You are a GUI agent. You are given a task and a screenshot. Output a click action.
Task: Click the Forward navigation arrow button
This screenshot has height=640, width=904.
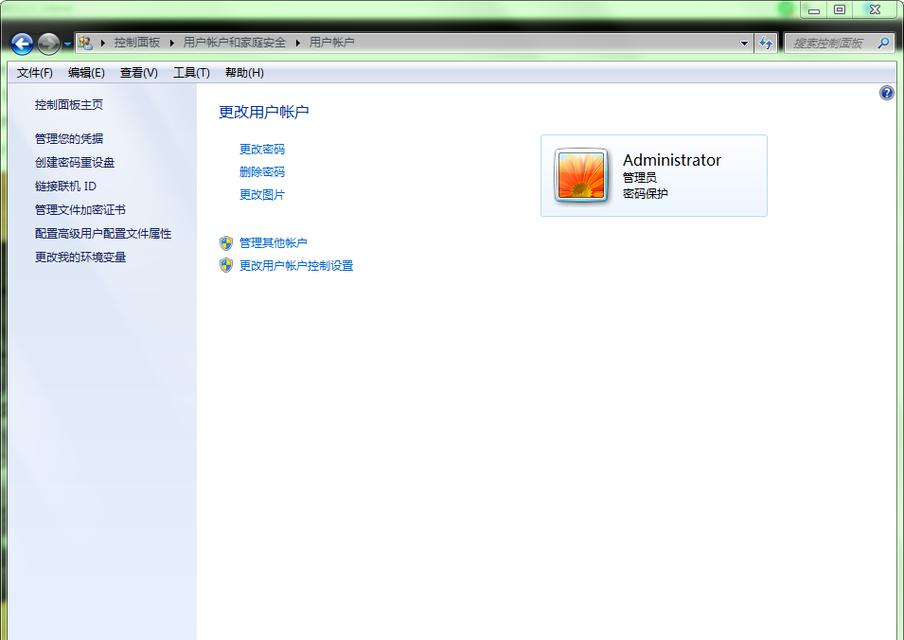coord(48,43)
